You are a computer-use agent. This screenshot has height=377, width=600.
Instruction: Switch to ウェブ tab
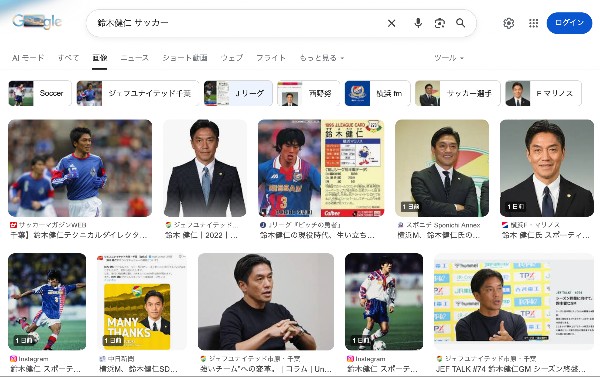pos(232,58)
